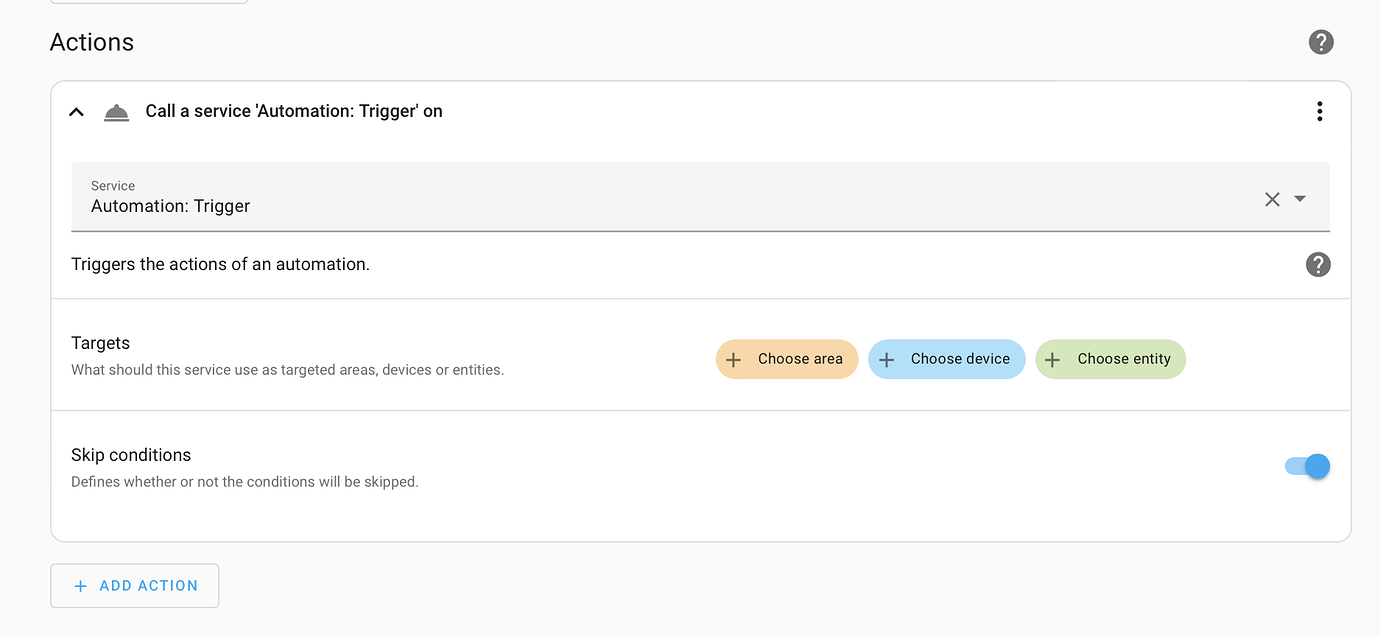Collapse the 'Automation: Trigger' action card
The width and height of the screenshot is (1380, 636).
click(76, 112)
